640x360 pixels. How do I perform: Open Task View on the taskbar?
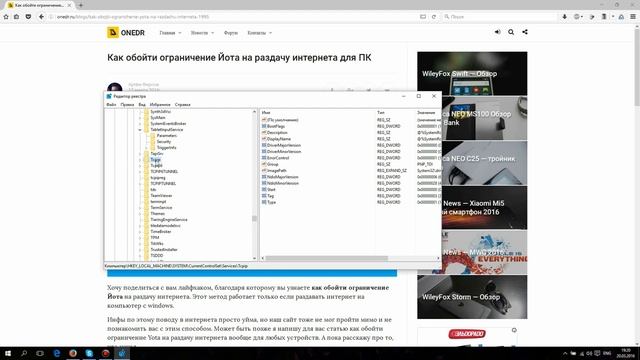(40, 353)
